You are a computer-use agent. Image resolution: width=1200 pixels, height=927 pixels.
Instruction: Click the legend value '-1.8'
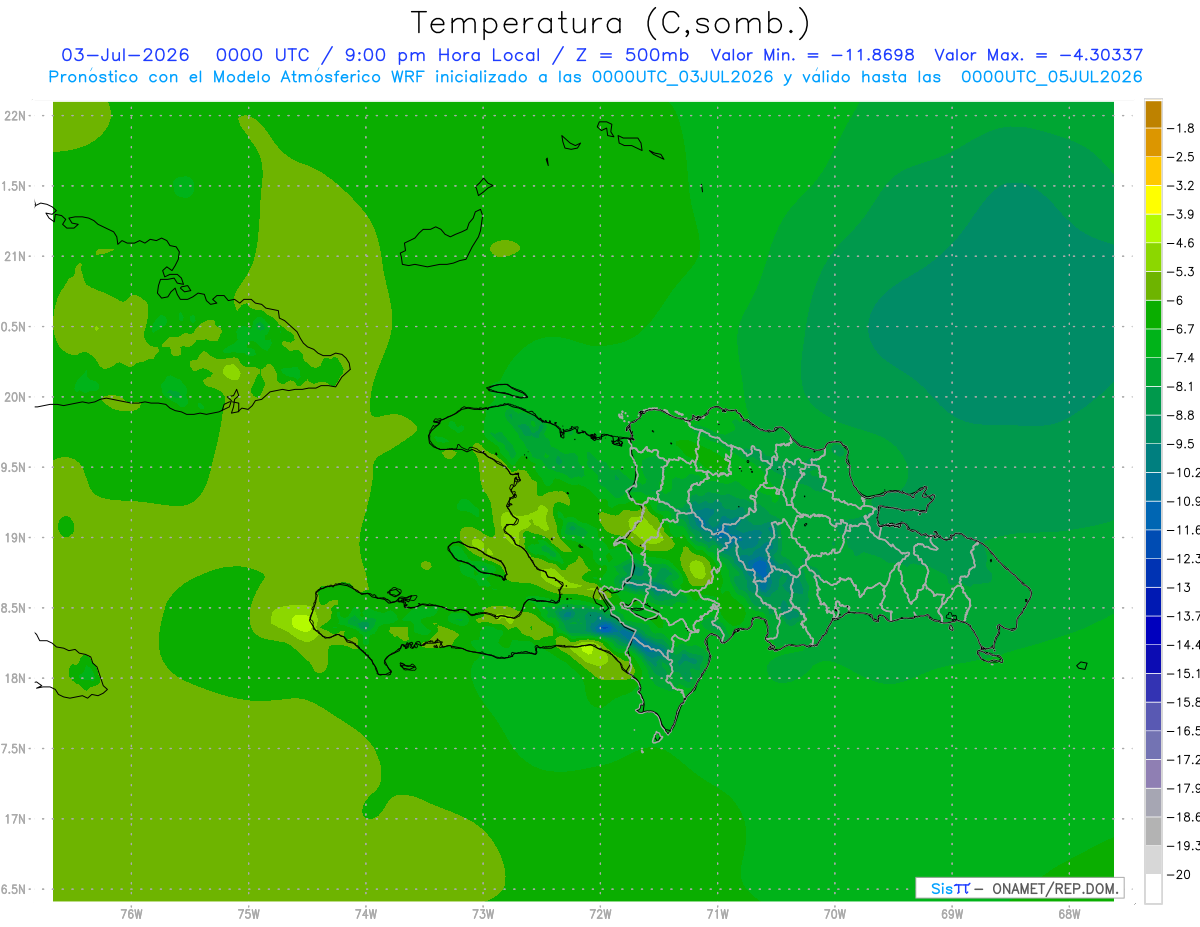point(1182,128)
